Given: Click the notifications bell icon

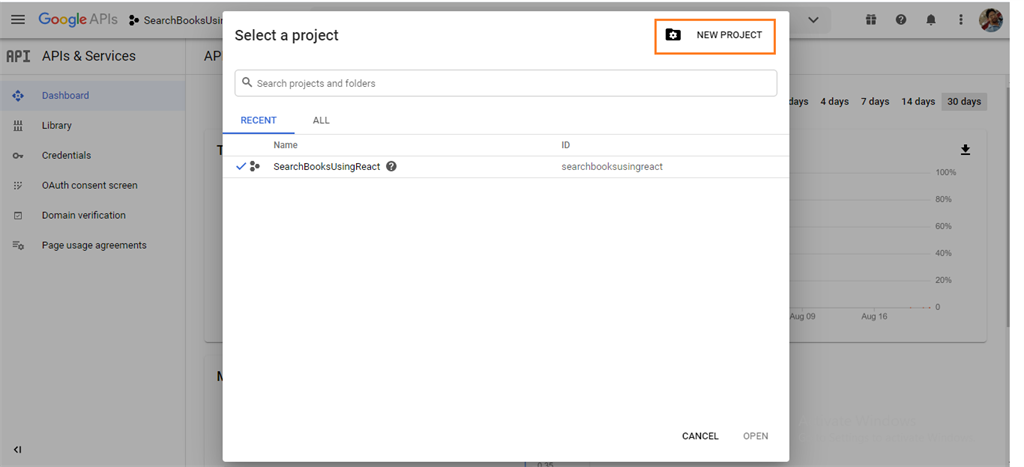Looking at the screenshot, I should coord(931,20).
